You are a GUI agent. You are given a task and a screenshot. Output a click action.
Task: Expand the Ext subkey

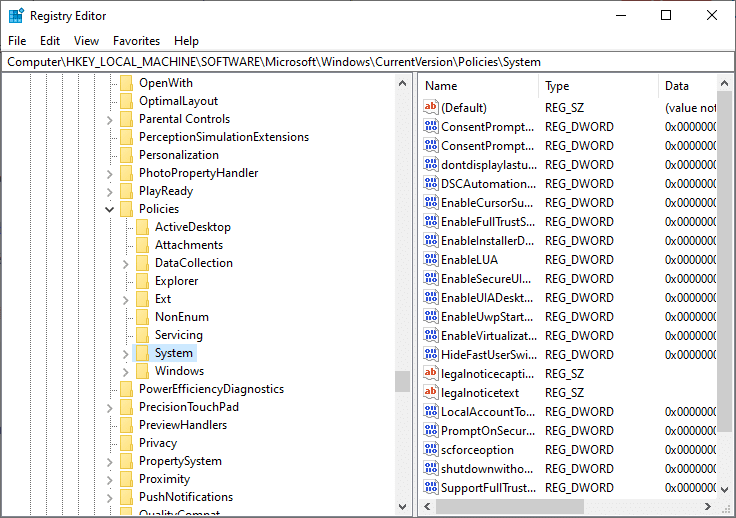[125, 300]
